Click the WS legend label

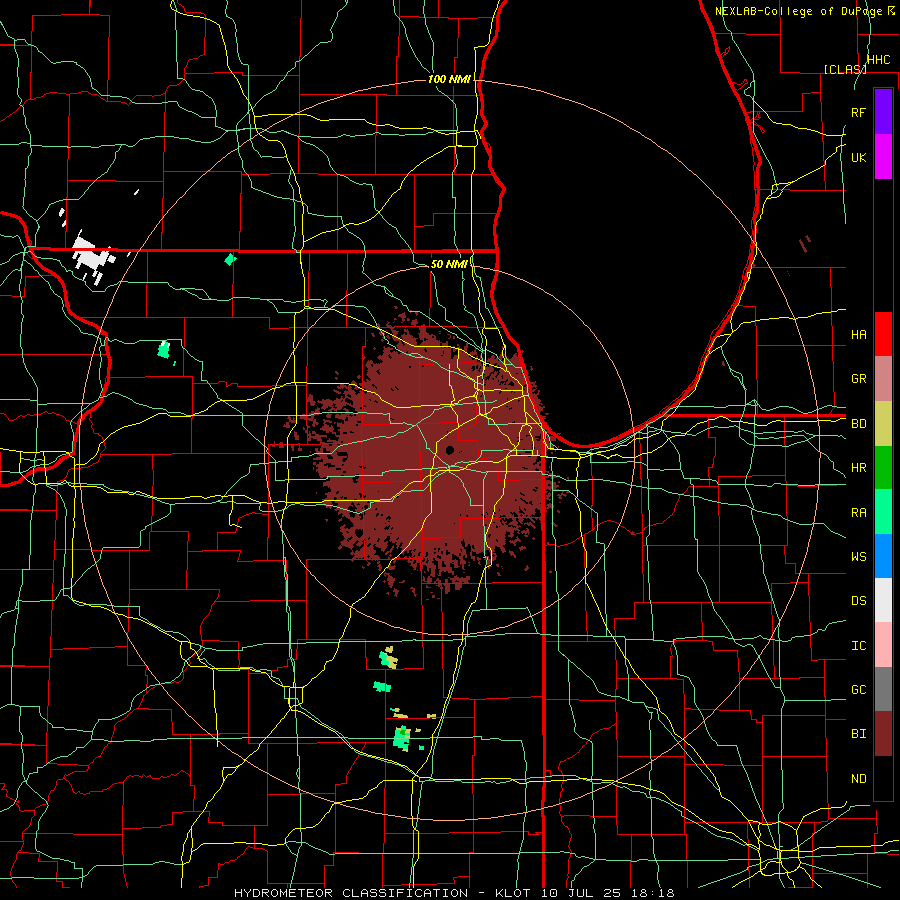point(858,557)
